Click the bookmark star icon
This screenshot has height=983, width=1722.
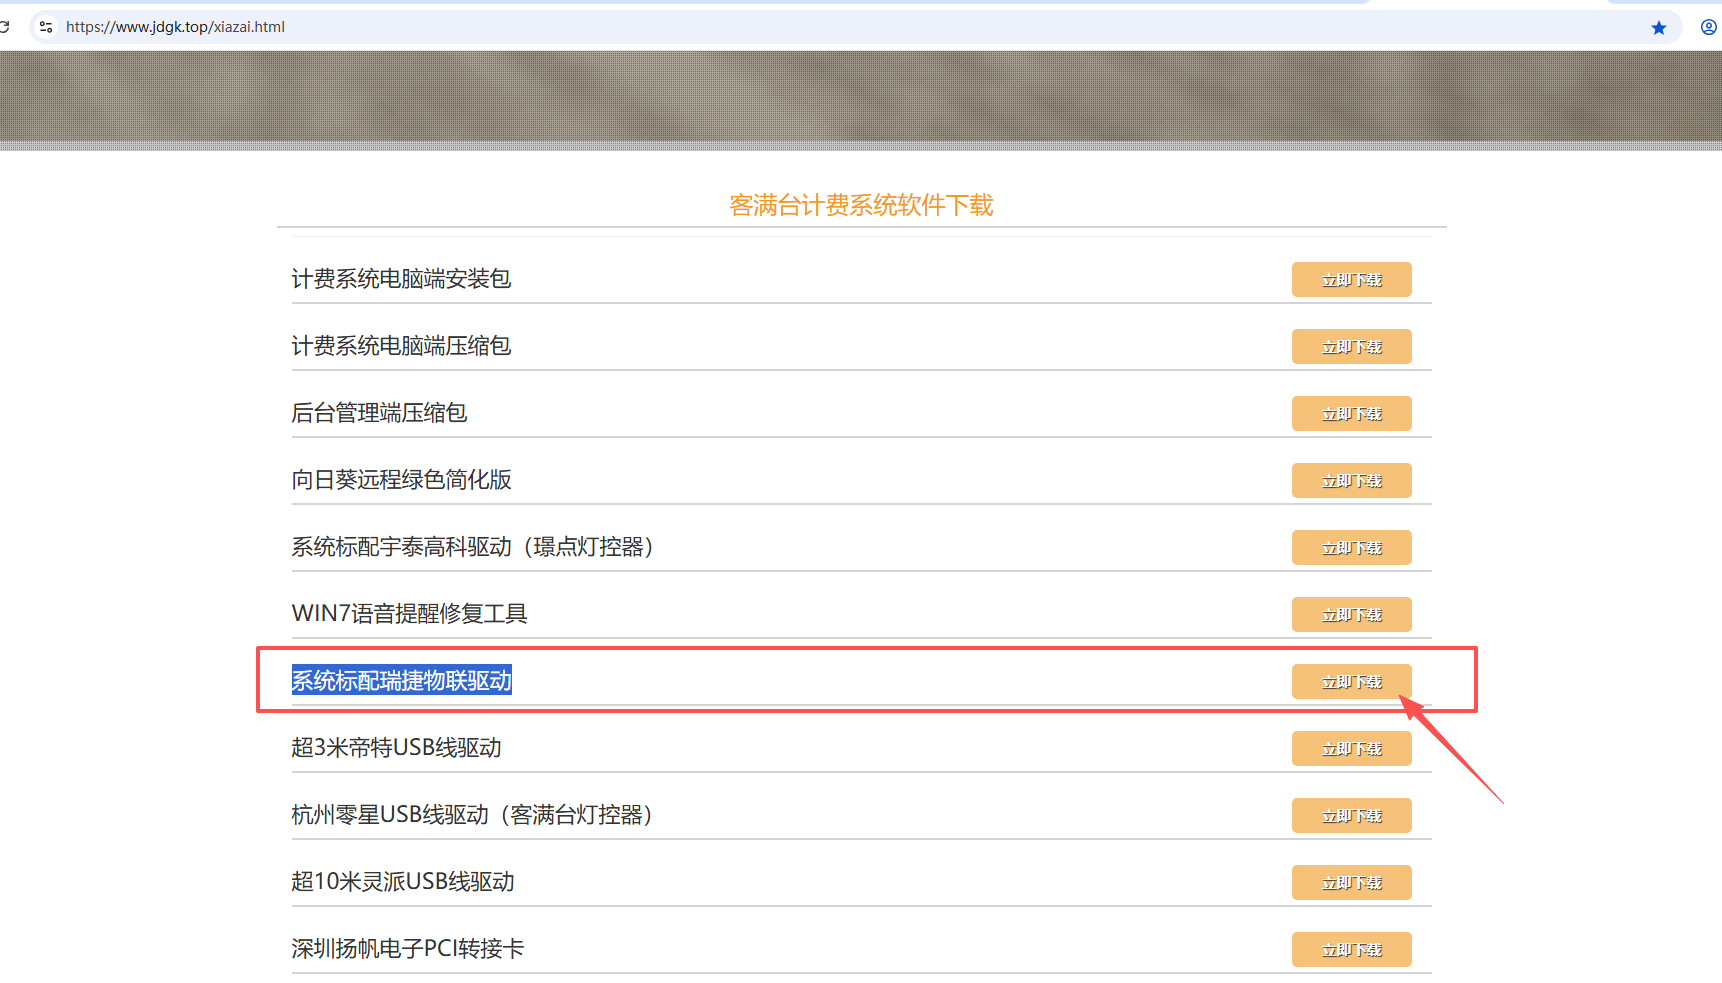tap(1659, 28)
